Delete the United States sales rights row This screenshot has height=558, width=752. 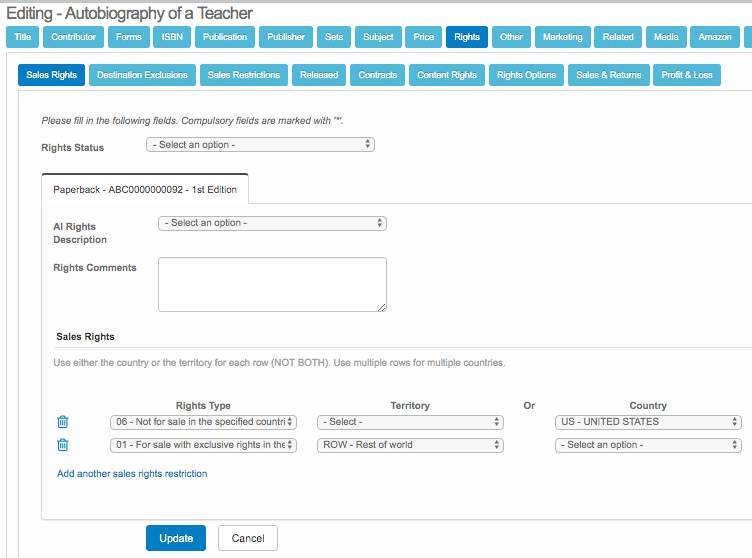point(63,422)
